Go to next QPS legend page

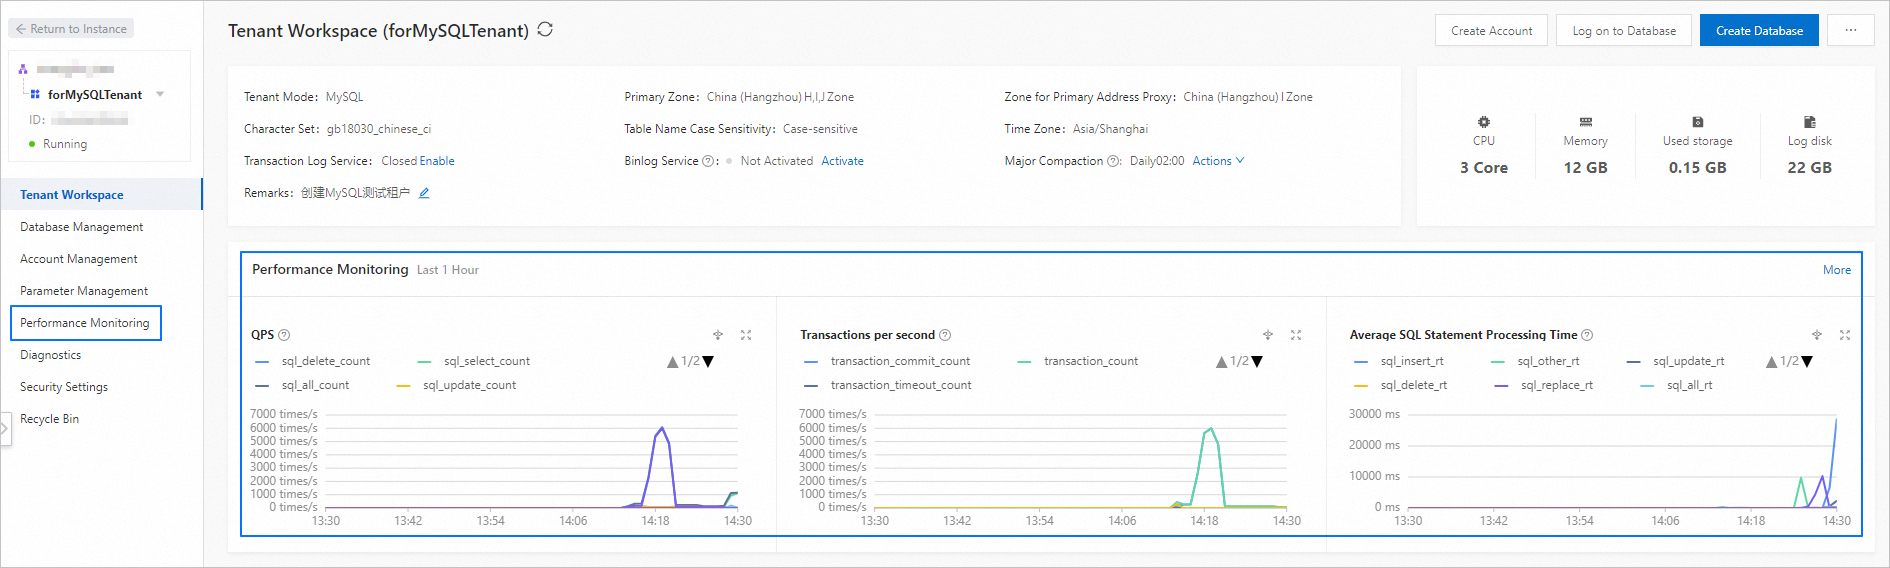pyautogui.click(x=708, y=362)
